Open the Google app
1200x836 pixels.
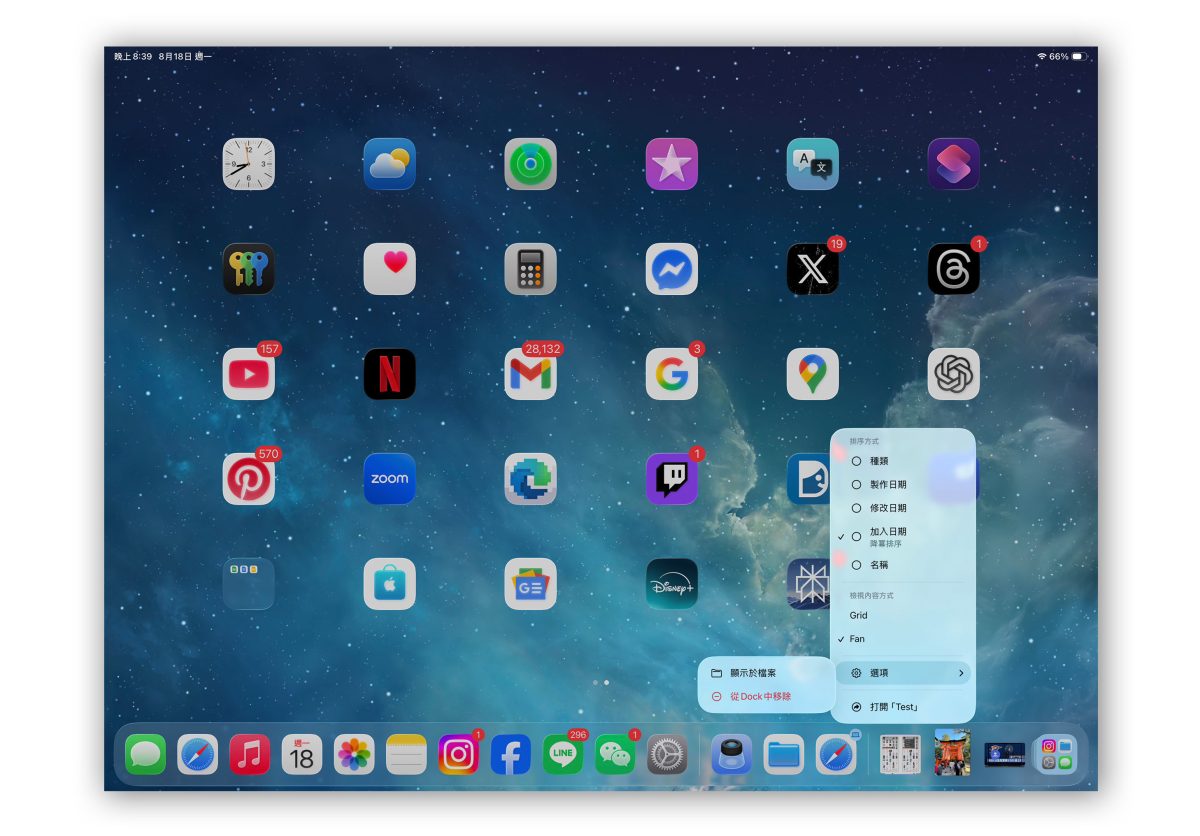tap(671, 374)
